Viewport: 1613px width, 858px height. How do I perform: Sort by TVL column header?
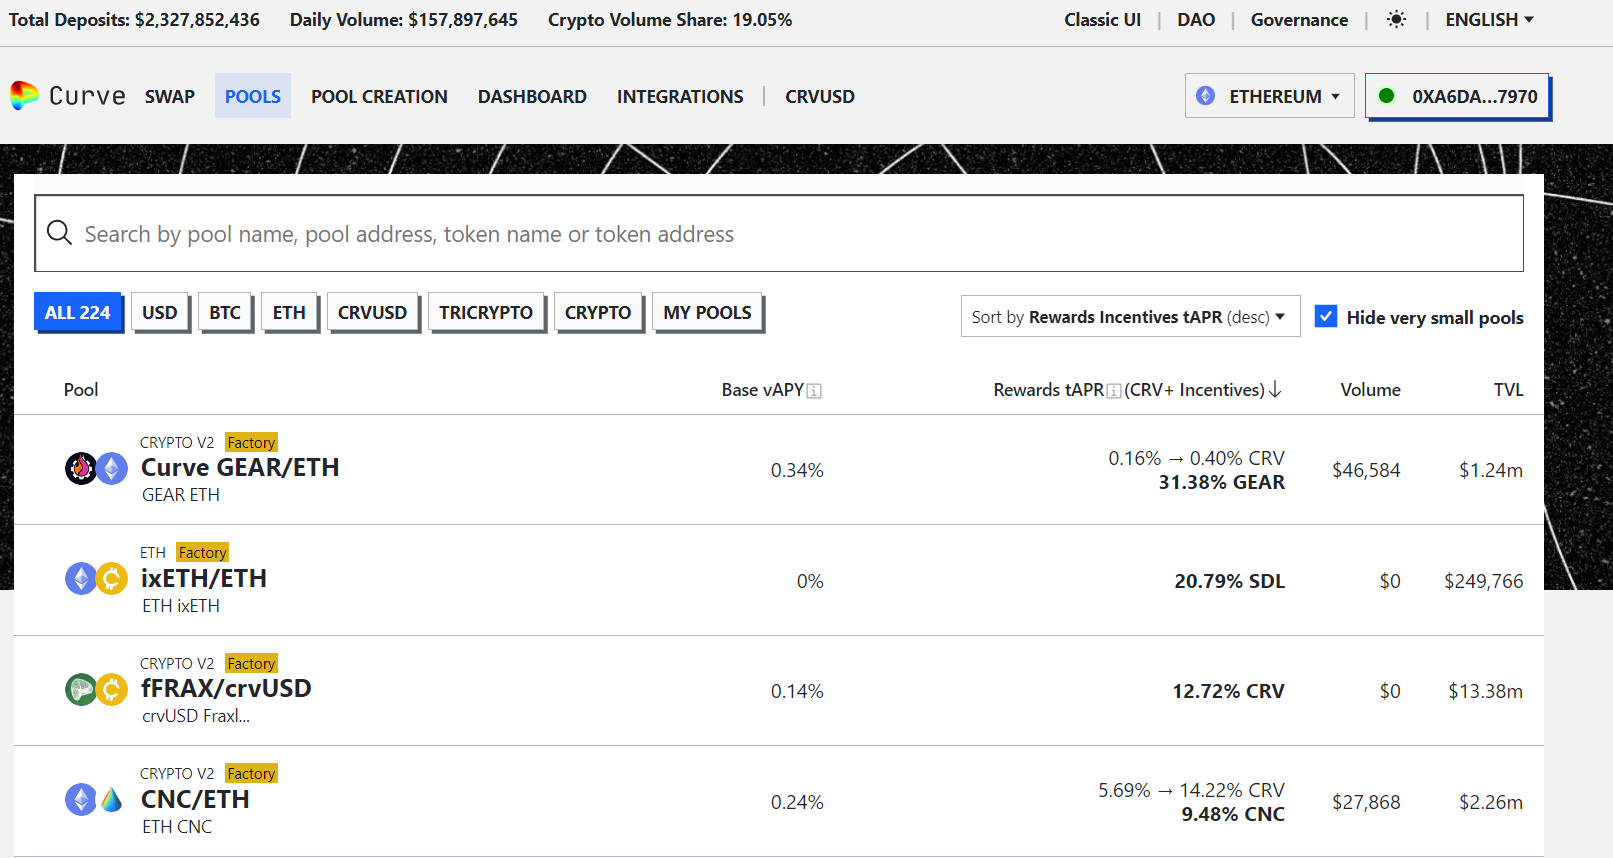click(x=1508, y=390)
